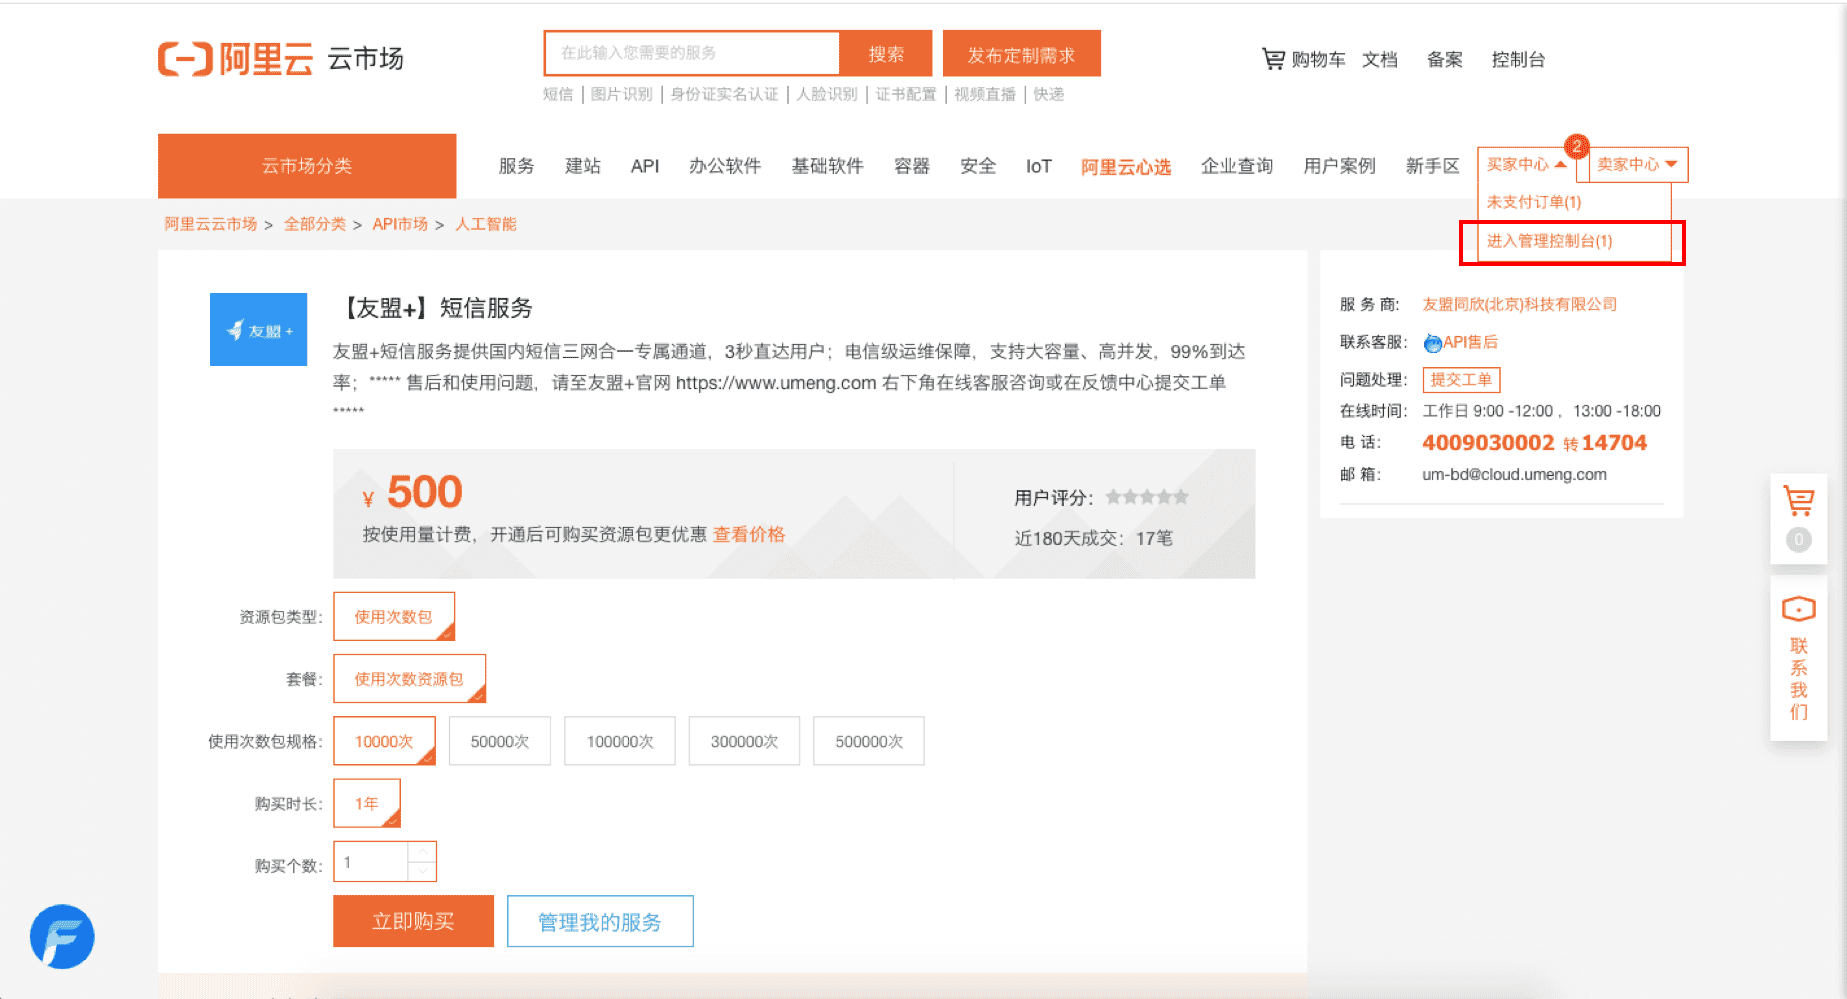Screen dimensions: 1847x999
Task: Open the 企业查询 navigation tab
Action: 1237,166
